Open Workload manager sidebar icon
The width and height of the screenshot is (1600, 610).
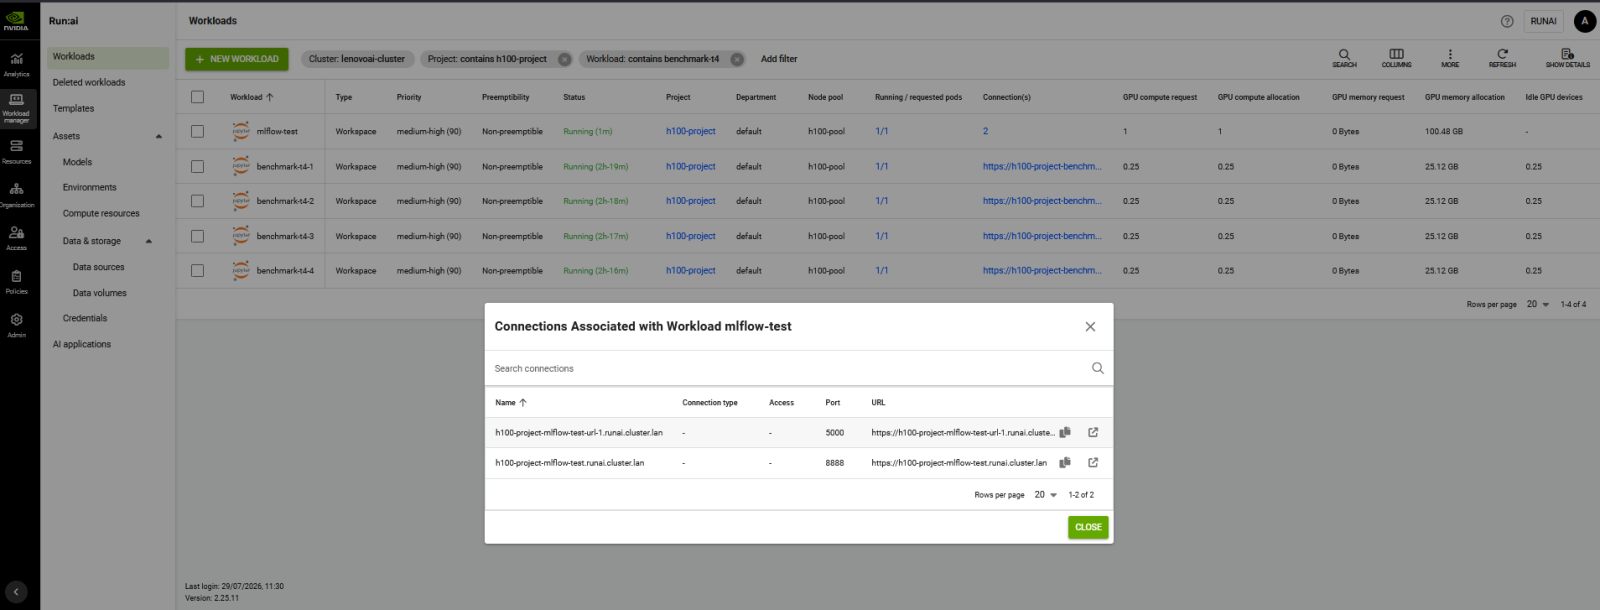16,108
